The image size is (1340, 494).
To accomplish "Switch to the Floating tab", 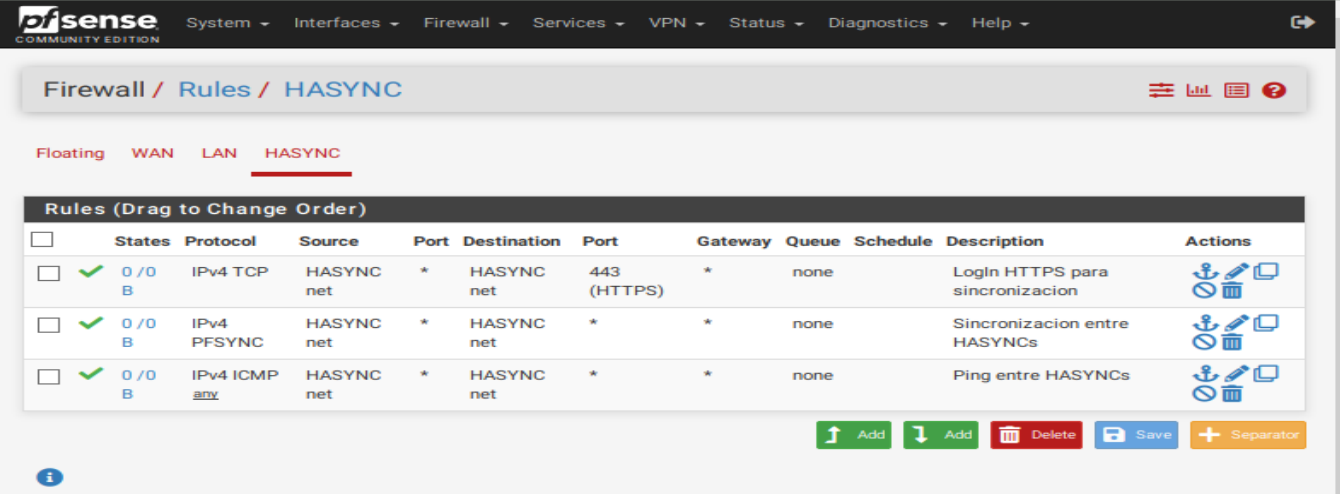I will click(x=70, y=153).
